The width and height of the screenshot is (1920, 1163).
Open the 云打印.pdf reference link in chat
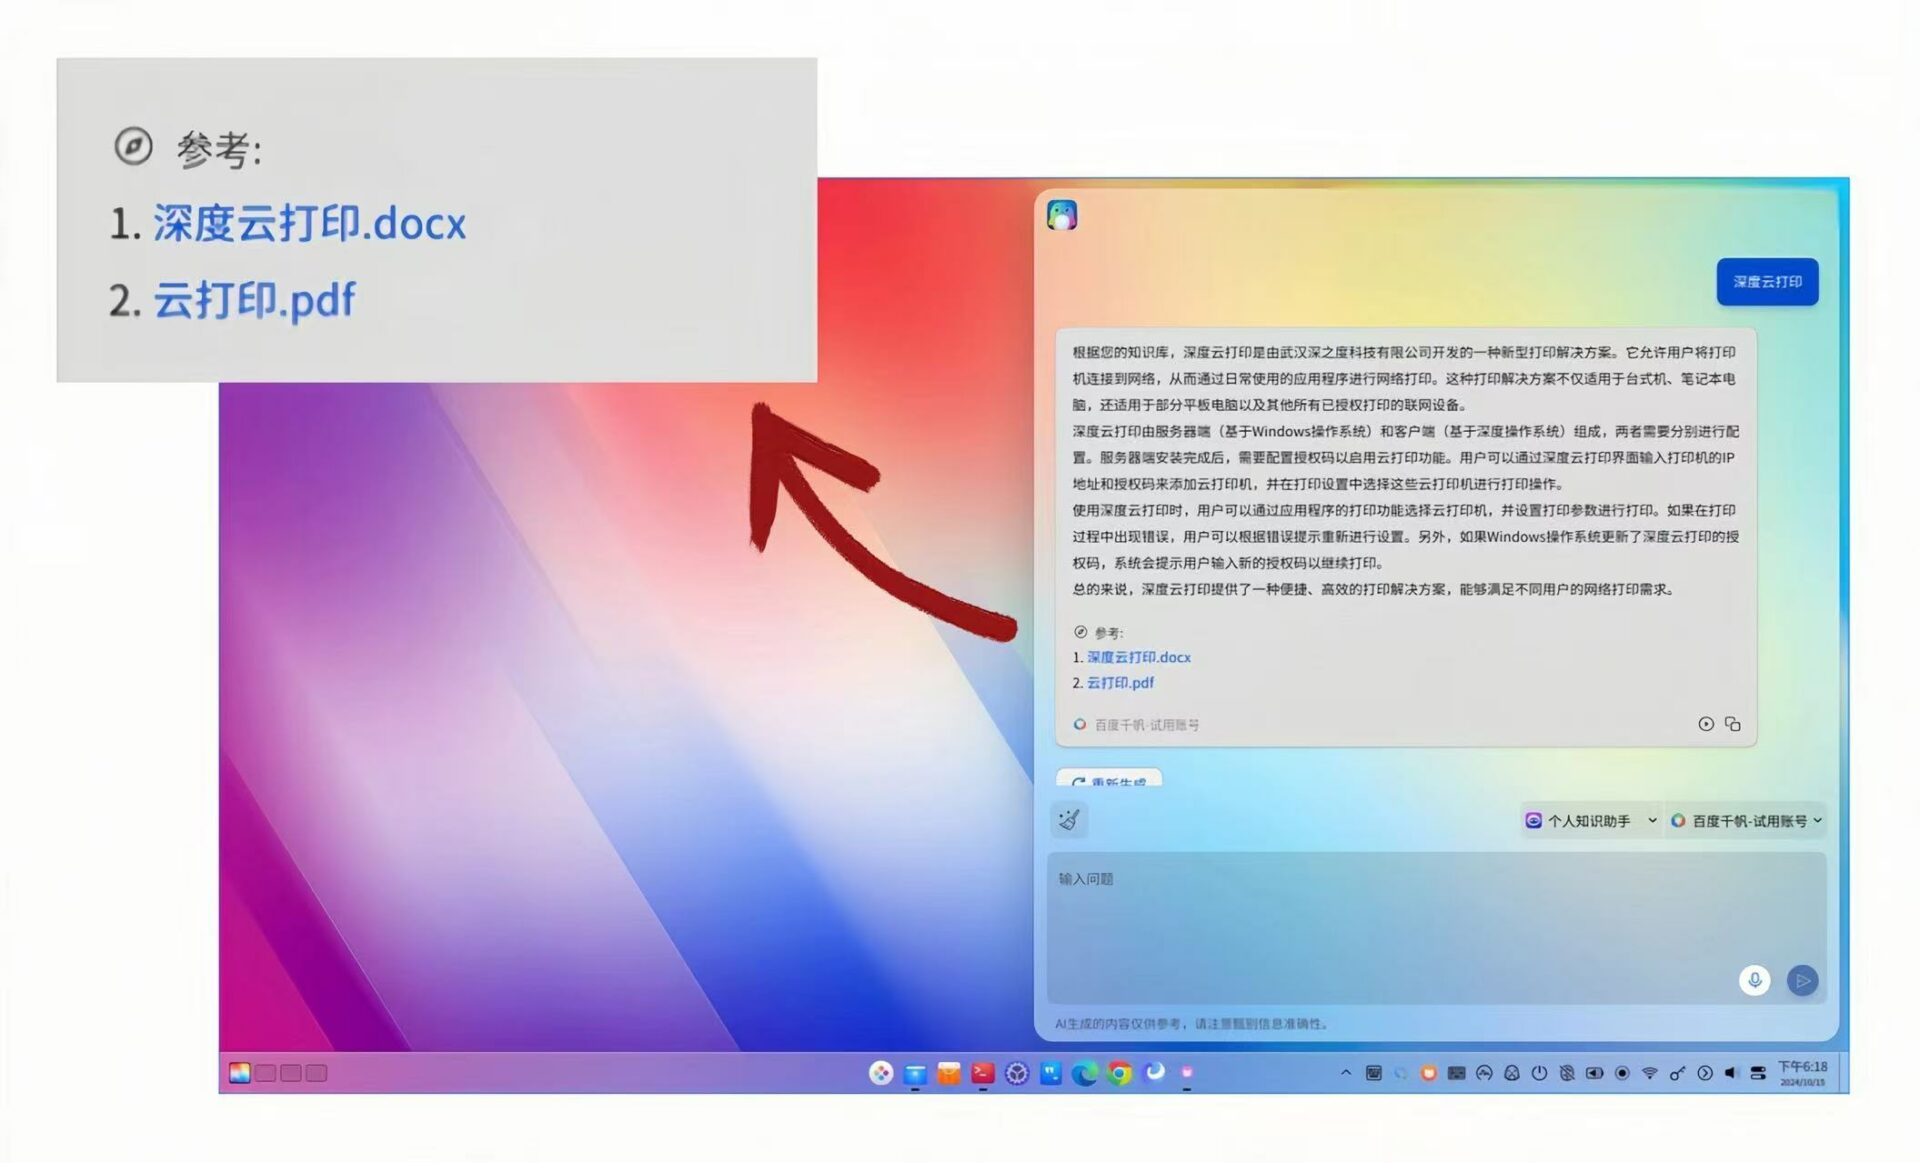1120,682
